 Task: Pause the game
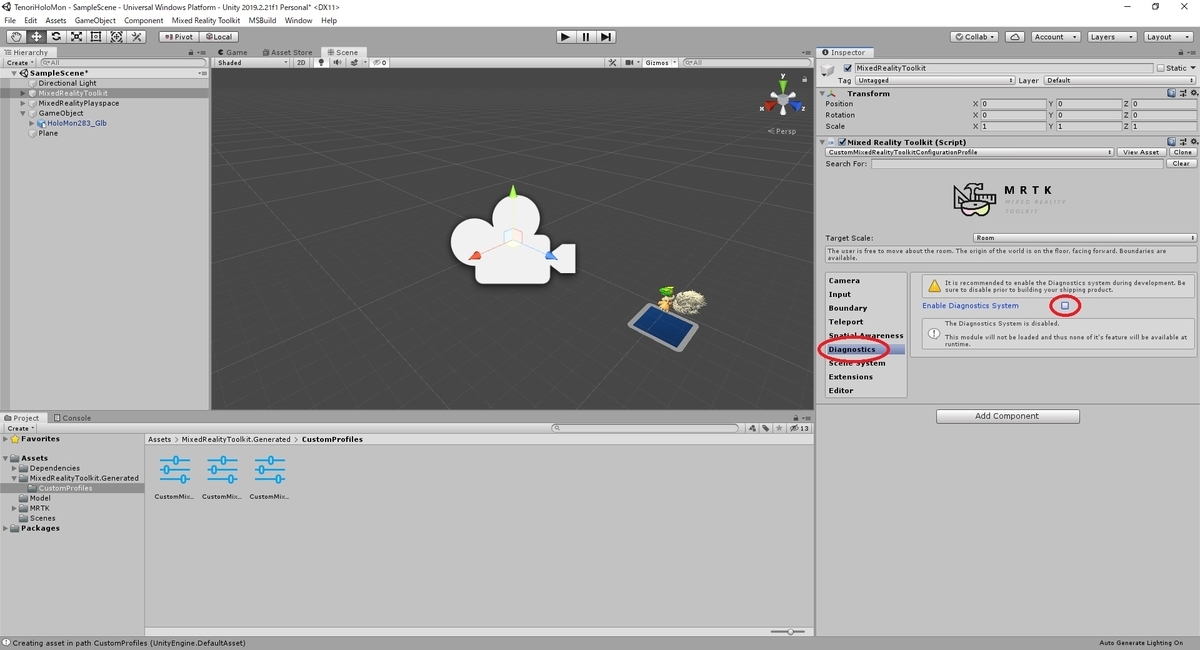tap(586, 37)
